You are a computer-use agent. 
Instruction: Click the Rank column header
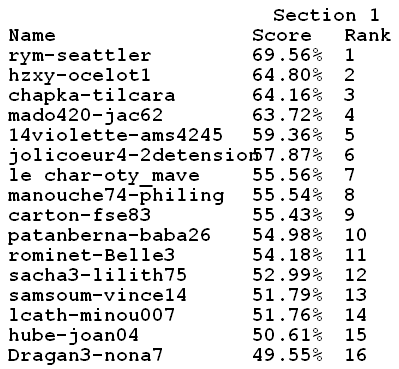367,35
